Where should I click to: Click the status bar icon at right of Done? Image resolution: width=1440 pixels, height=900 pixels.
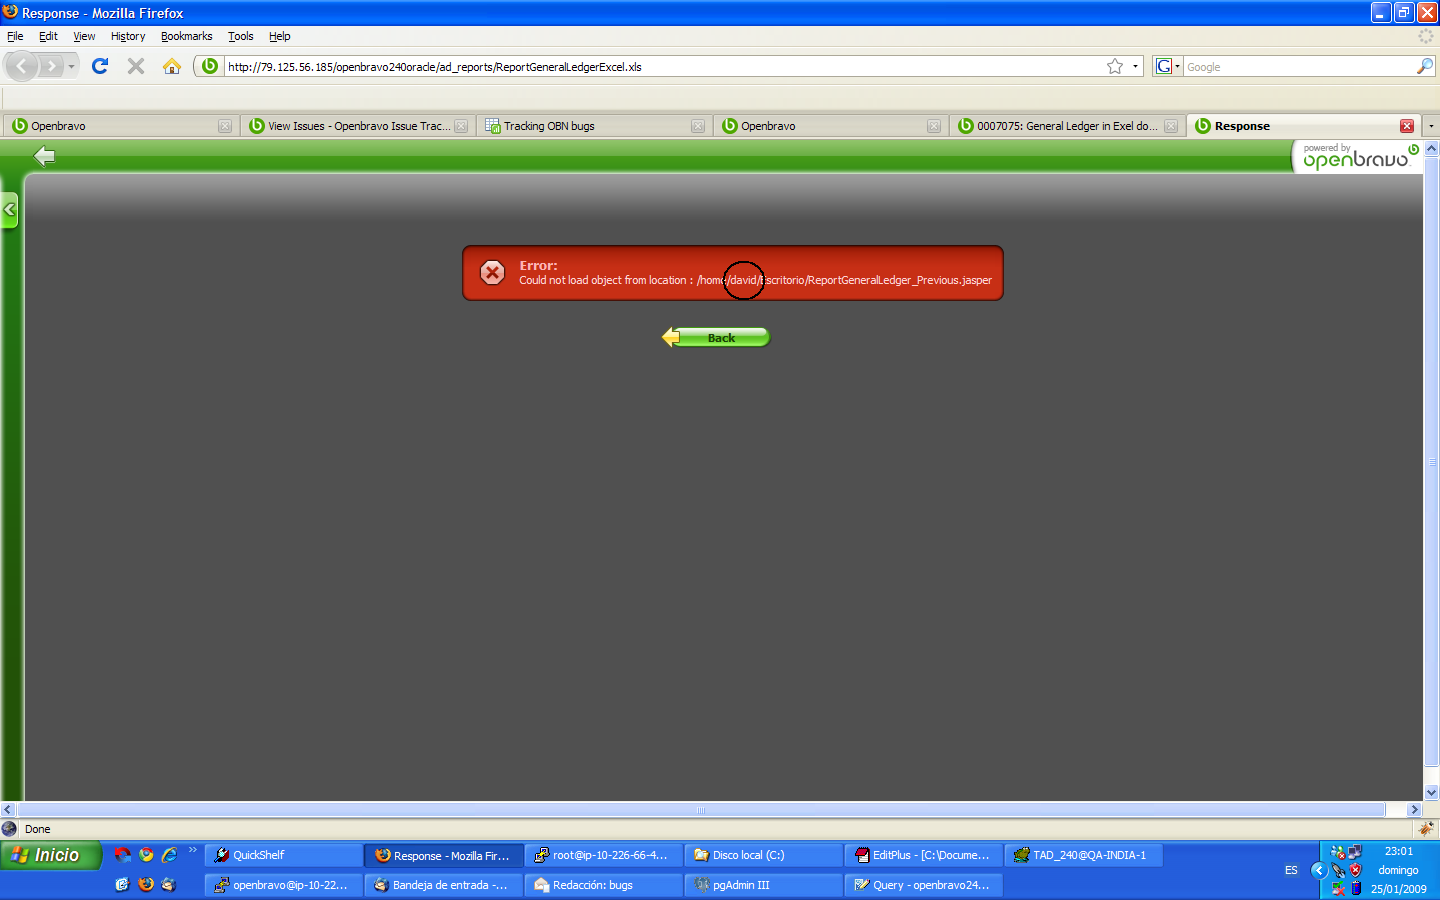1426,828
